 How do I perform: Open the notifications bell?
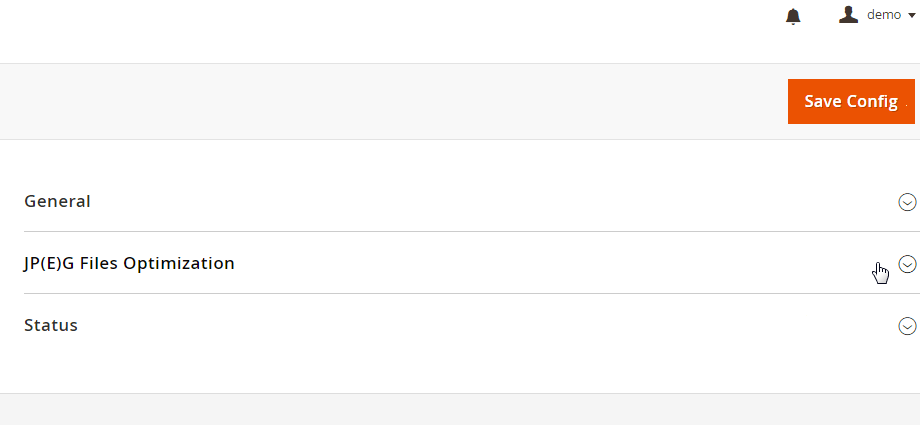(793, 16)
